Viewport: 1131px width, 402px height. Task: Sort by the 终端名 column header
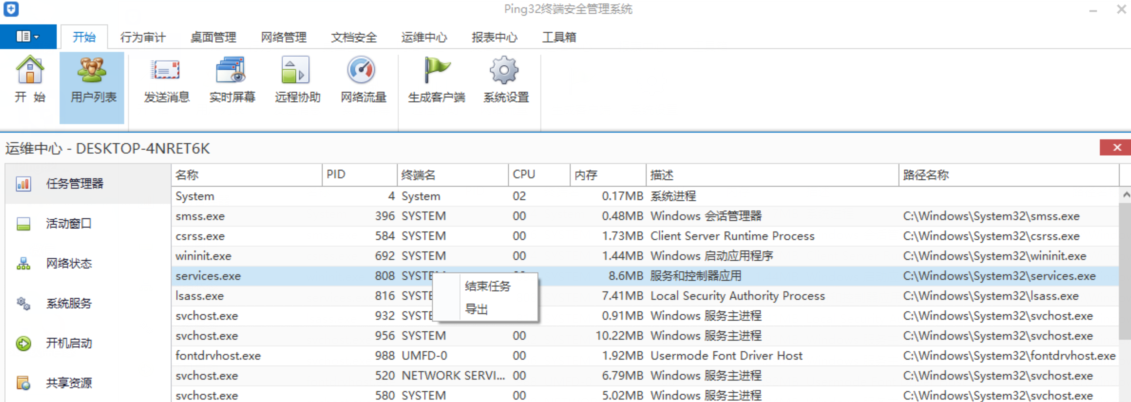[453, 175]
